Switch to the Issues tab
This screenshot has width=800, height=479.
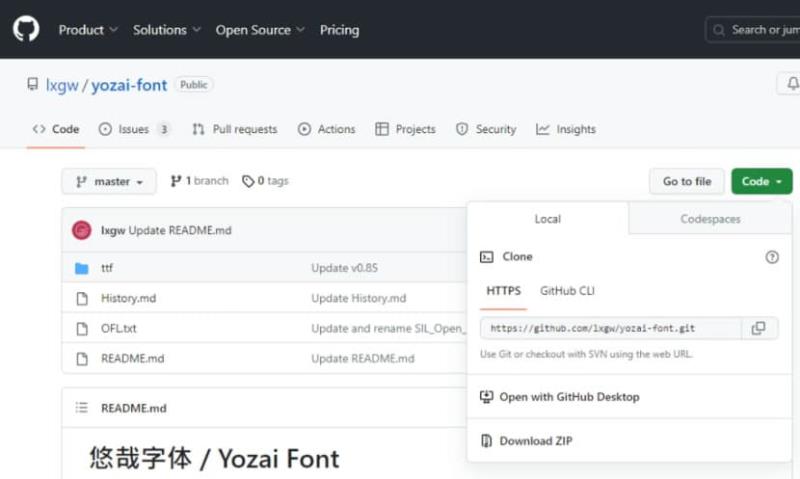click(x=134, y=129)
